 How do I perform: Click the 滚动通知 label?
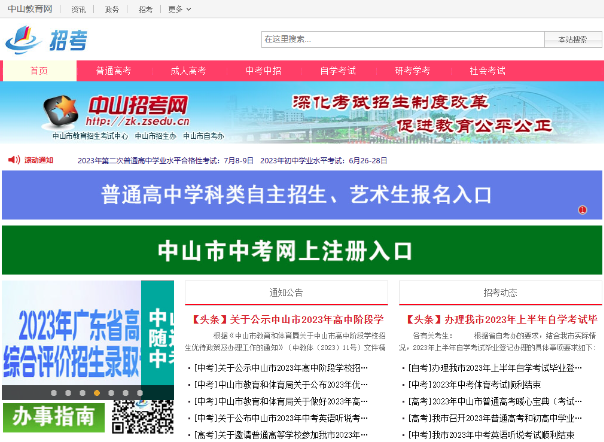(x=39, y=160)
